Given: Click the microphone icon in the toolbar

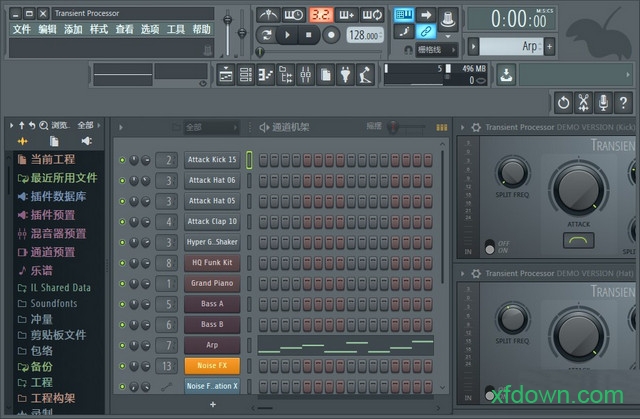Looking at the screenshot, I should point(603,102).
